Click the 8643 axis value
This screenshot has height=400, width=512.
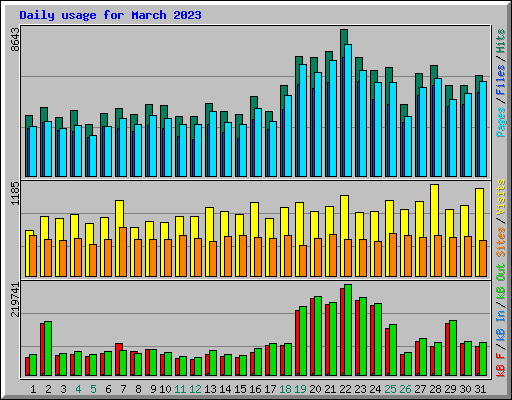(x=15, y=39)
